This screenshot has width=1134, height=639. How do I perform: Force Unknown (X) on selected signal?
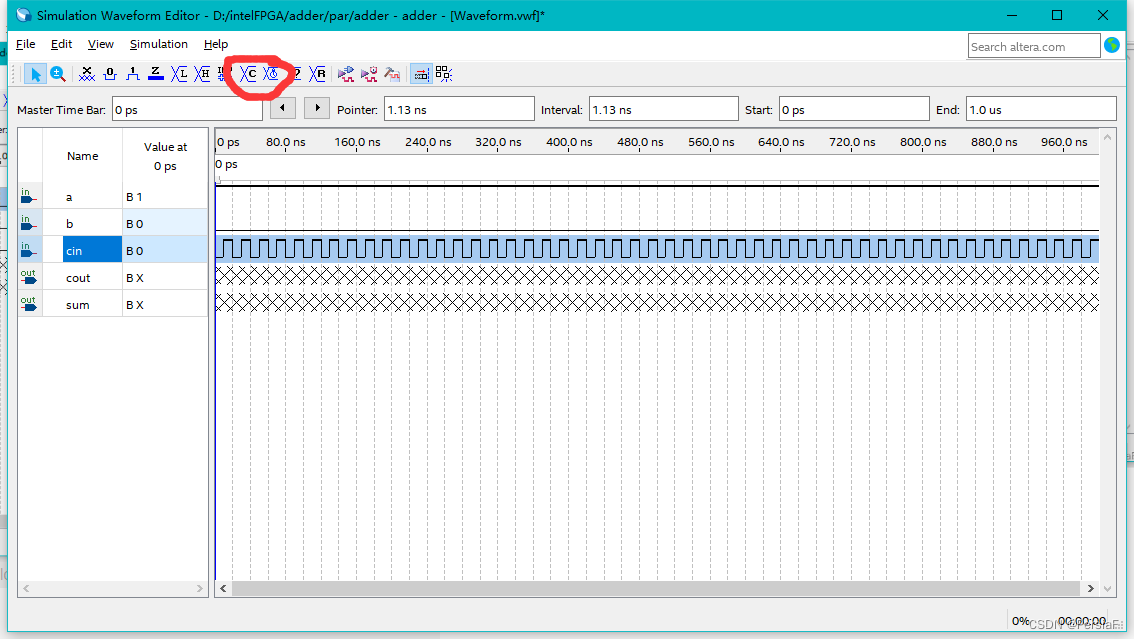[x=87, y=74]
